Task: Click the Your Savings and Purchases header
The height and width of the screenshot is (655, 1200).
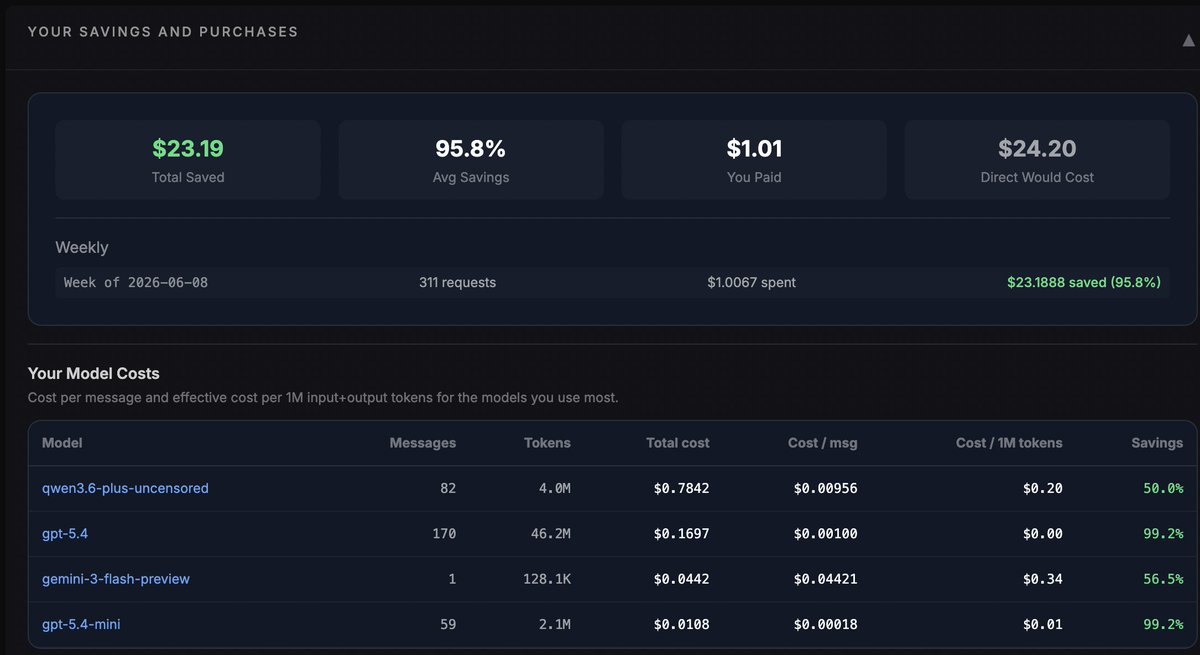Action: tap(163, 32)
